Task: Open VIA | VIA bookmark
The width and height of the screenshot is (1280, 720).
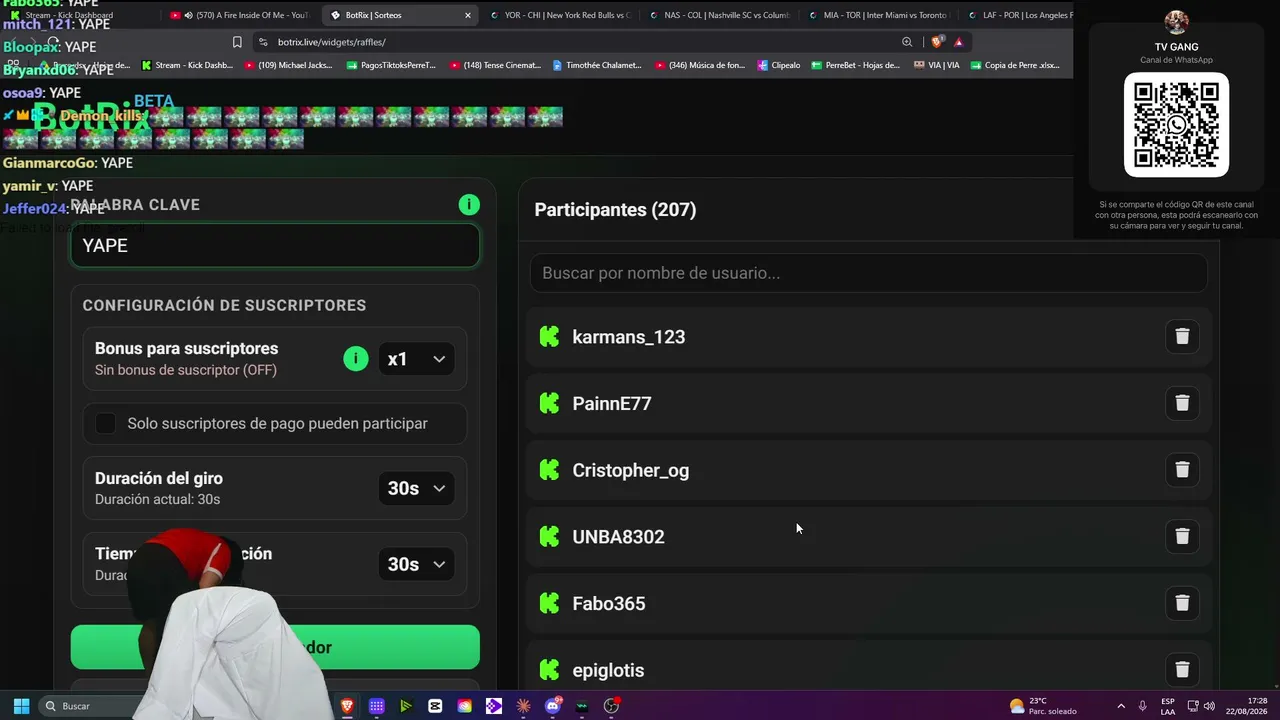Action: (937, 65)
